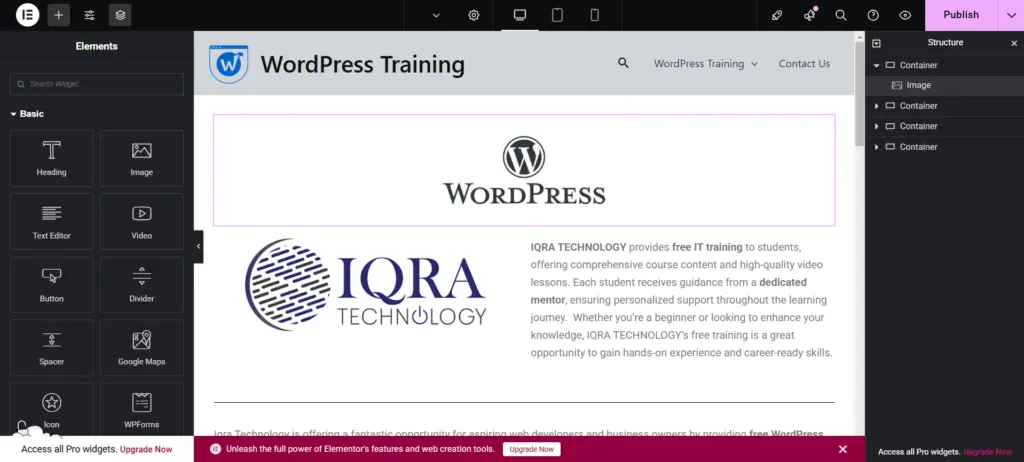
Task: Open the Contact Us menu link
Action: (805, 63)
